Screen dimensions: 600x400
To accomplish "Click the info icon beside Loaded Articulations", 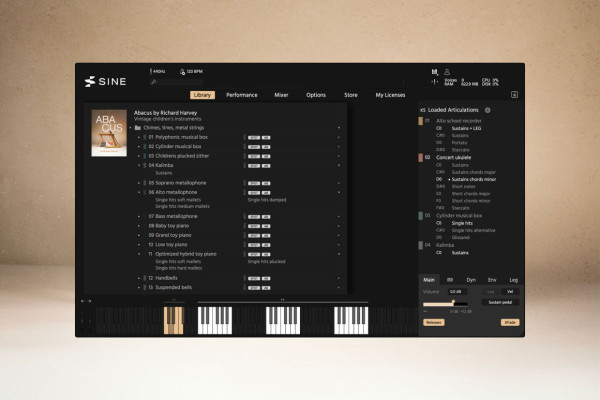I will 487,110.
